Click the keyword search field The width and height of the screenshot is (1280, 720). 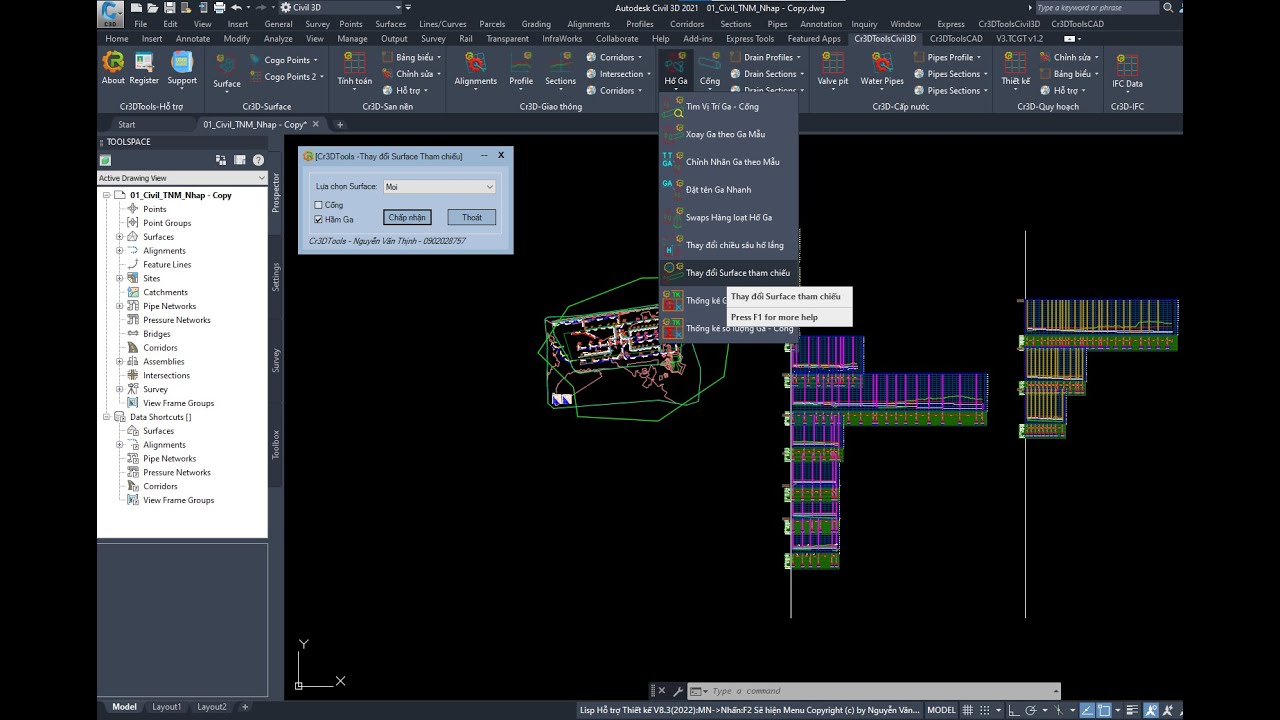pyautogui.click(x=1096, y=8)
